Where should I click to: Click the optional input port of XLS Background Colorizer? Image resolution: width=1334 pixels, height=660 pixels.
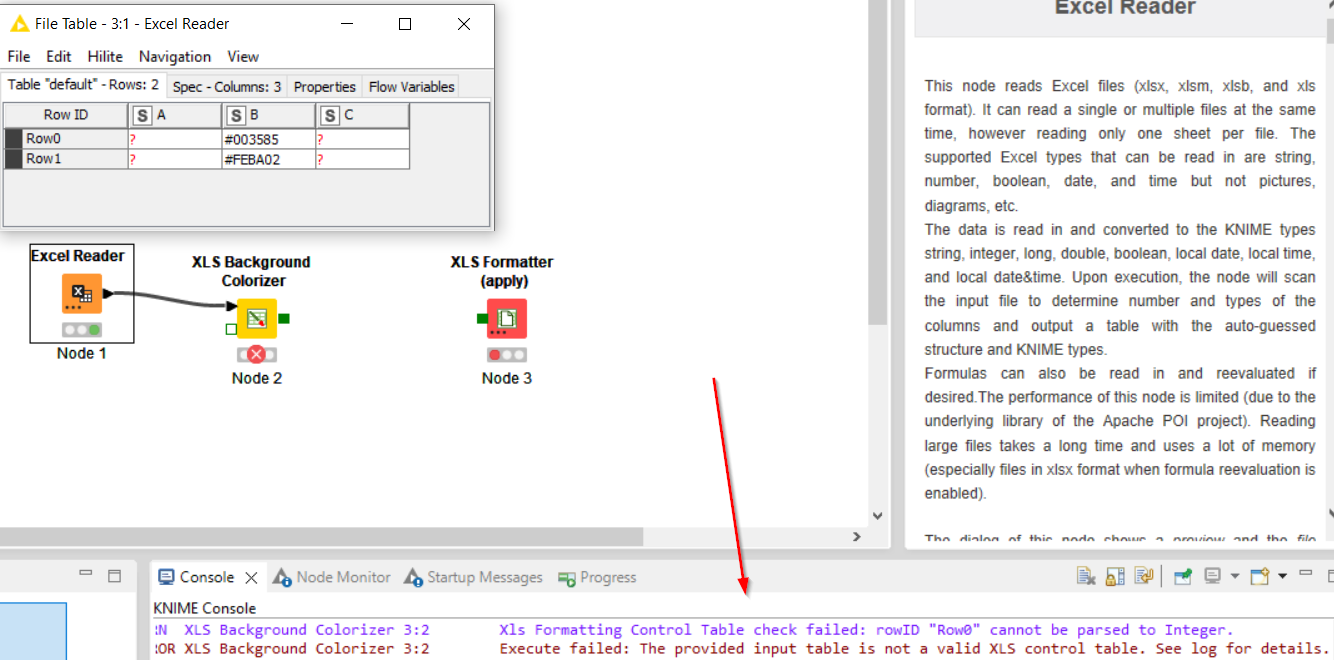coord(231,328)
